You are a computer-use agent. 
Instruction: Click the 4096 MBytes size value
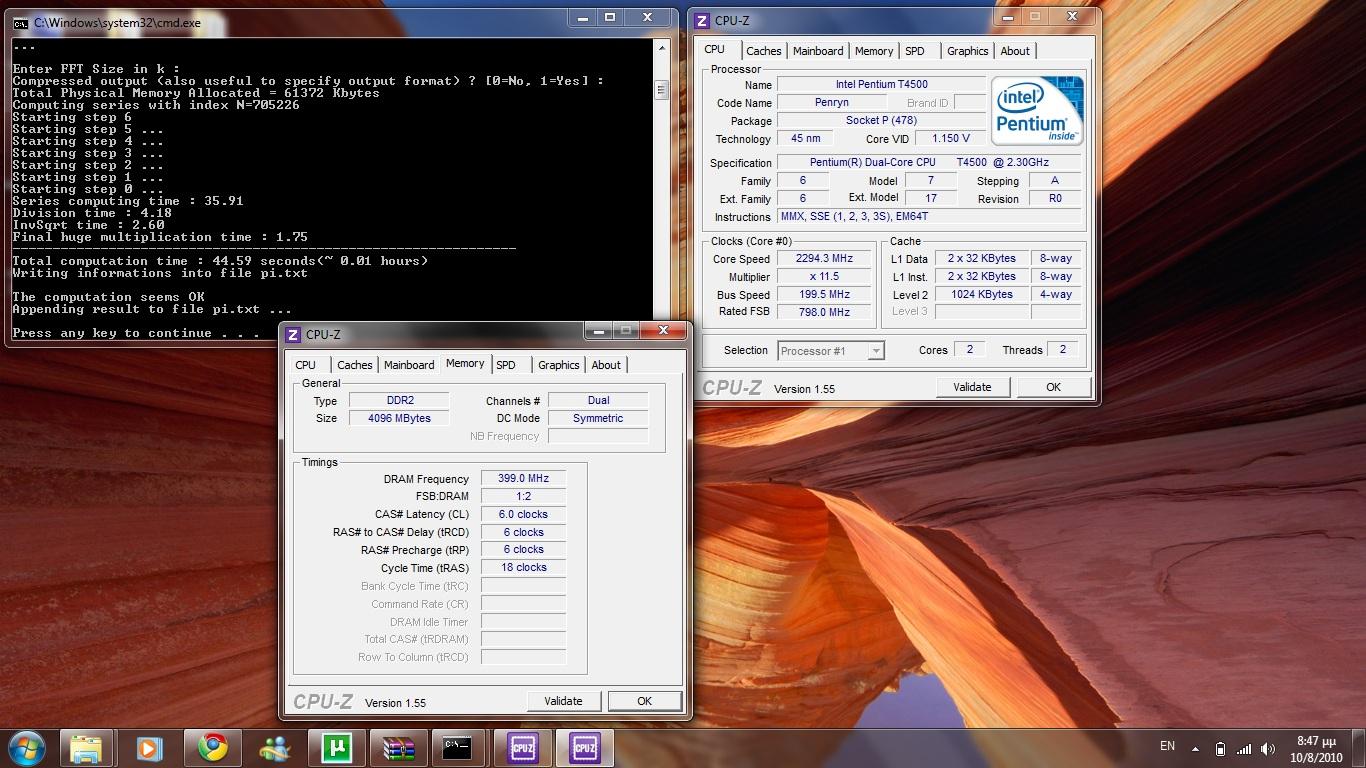coord(400,418)
